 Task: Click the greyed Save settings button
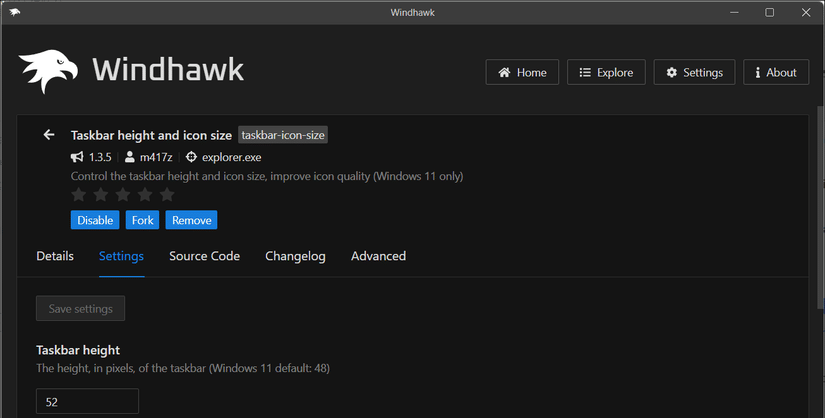point(81,308)
